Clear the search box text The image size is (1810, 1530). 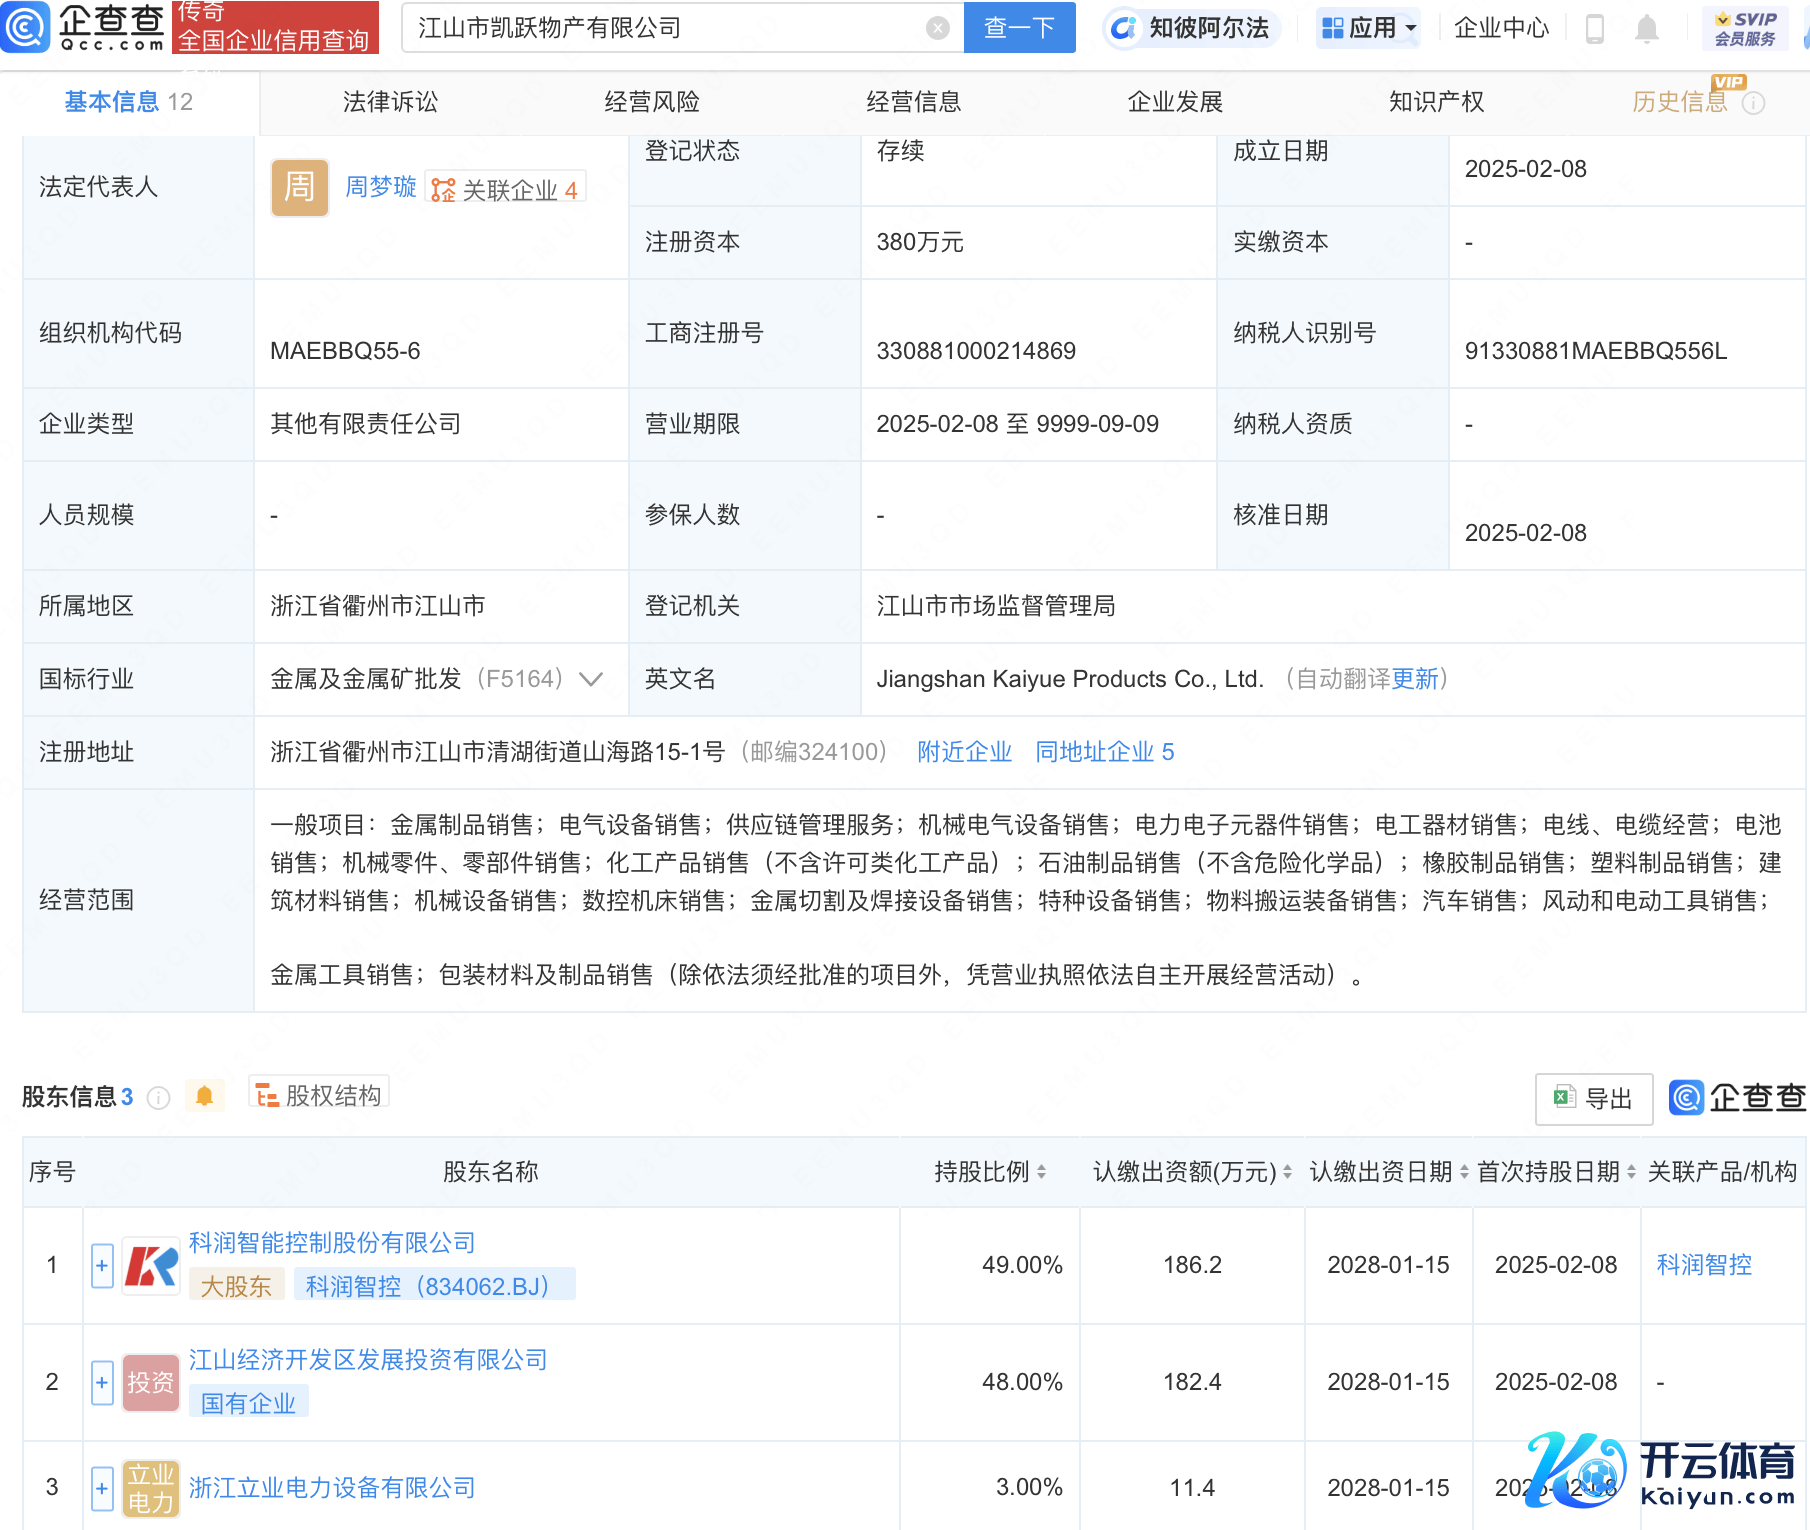click(x=937, y=28)
